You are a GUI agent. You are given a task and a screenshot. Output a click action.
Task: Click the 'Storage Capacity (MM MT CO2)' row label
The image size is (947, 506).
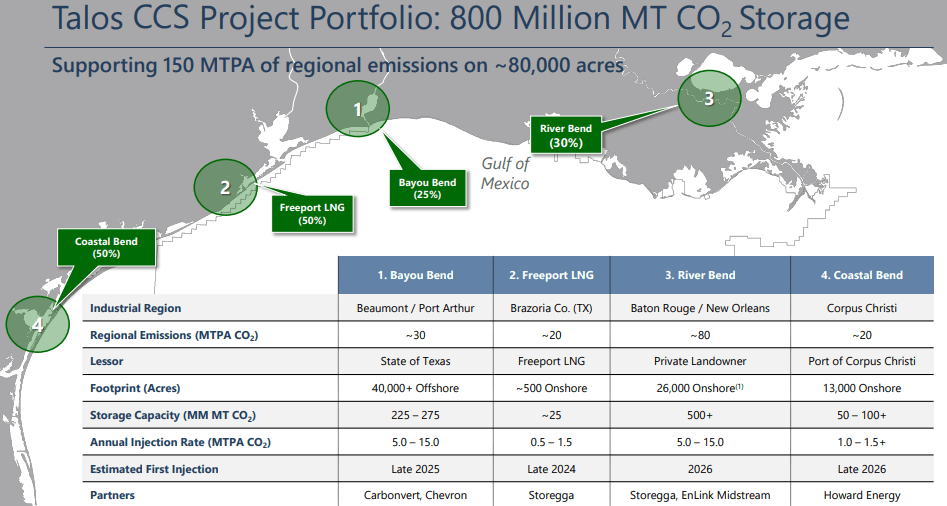click(x=173, y=415)
